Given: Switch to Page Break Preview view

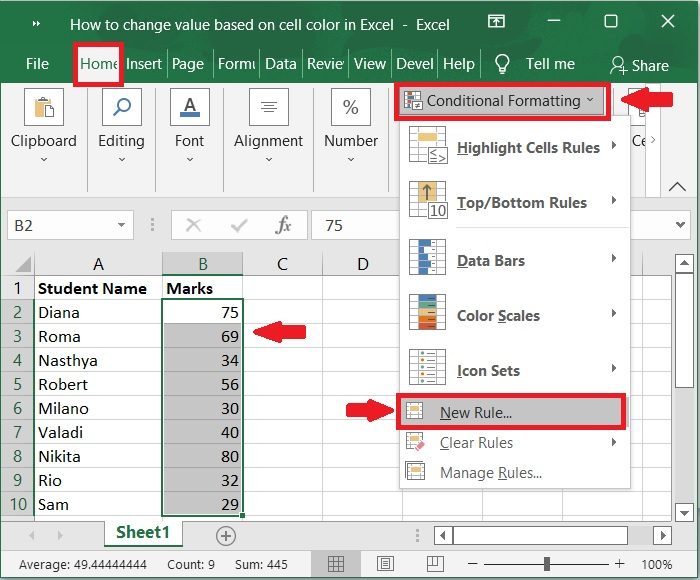Looking at the screenshot, I should point(435,564).
